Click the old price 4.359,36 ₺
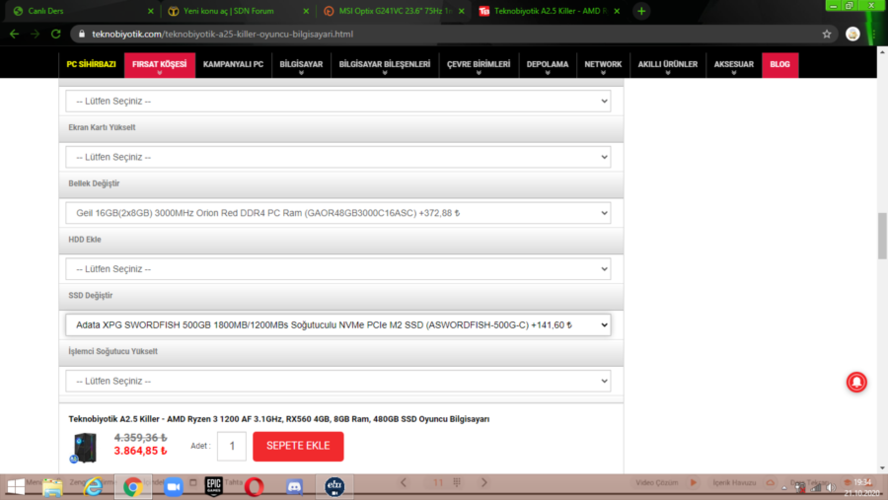This screenshot has width=888, height=500. pyautogui.click(x=140, y=438)
